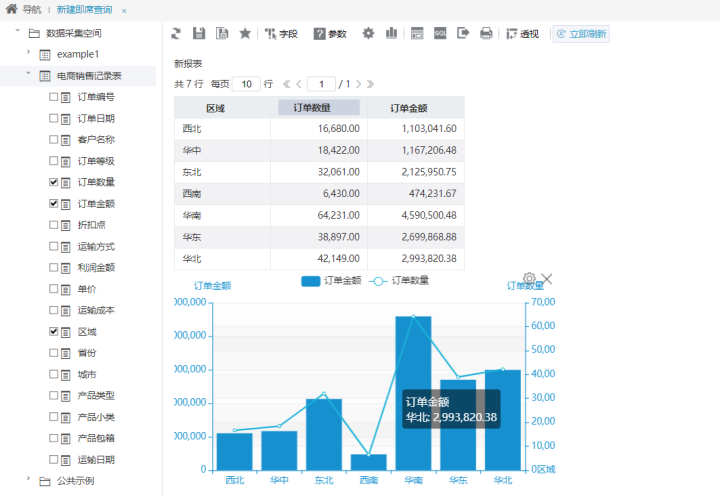Collapse the 数据采集空间 folder
Screen dimensions: 720x497
pyautogui.click(x=17, y=31)
